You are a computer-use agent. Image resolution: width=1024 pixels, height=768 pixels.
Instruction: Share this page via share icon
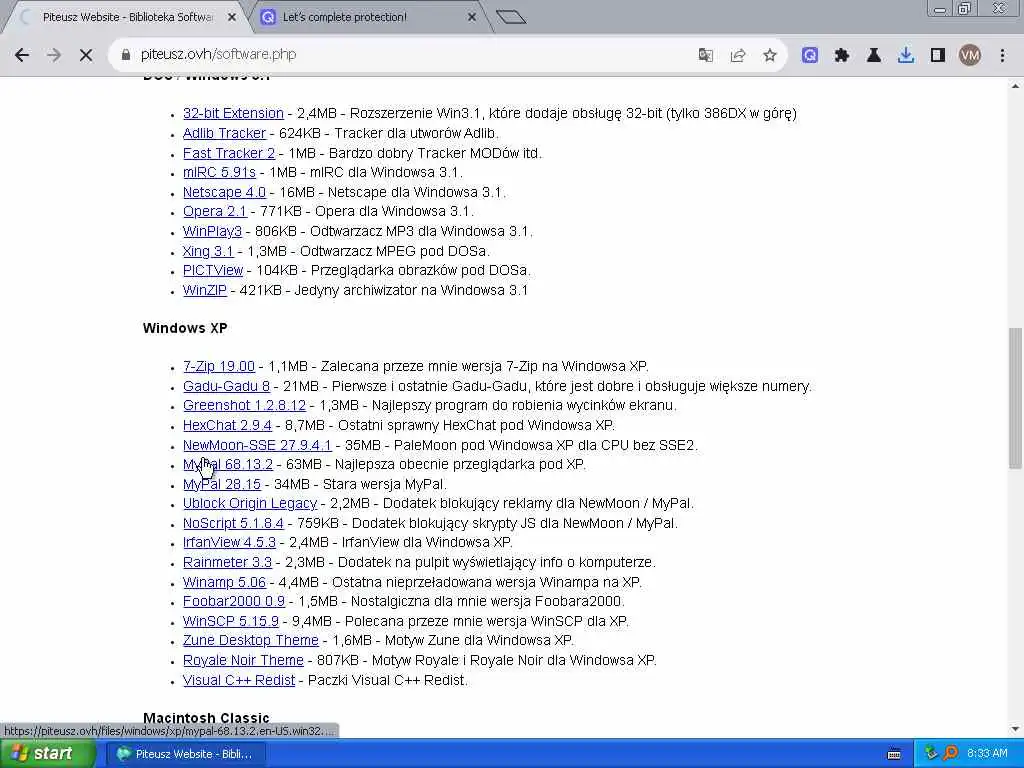point(738,55)
